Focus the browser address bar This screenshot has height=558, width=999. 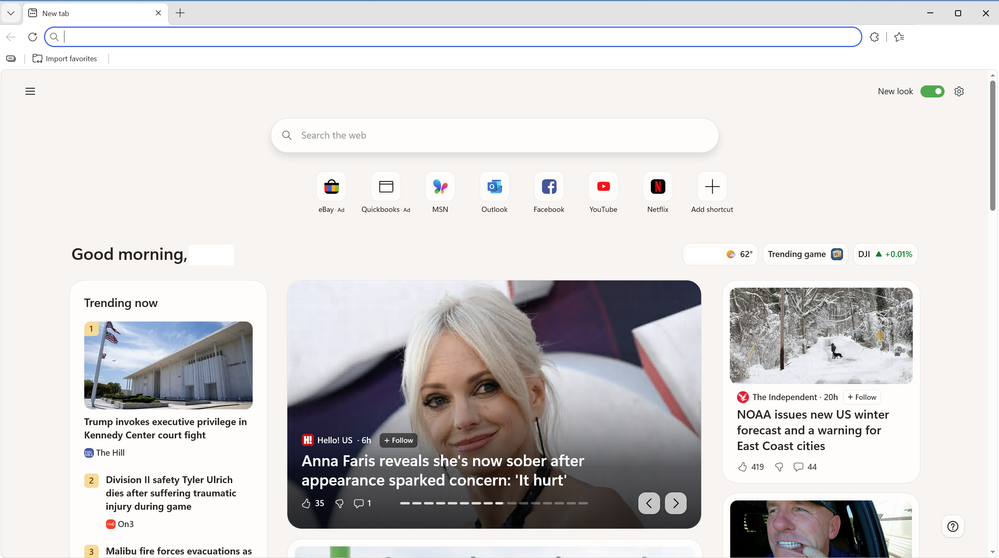pyautogui.click(x=453, y=37)
